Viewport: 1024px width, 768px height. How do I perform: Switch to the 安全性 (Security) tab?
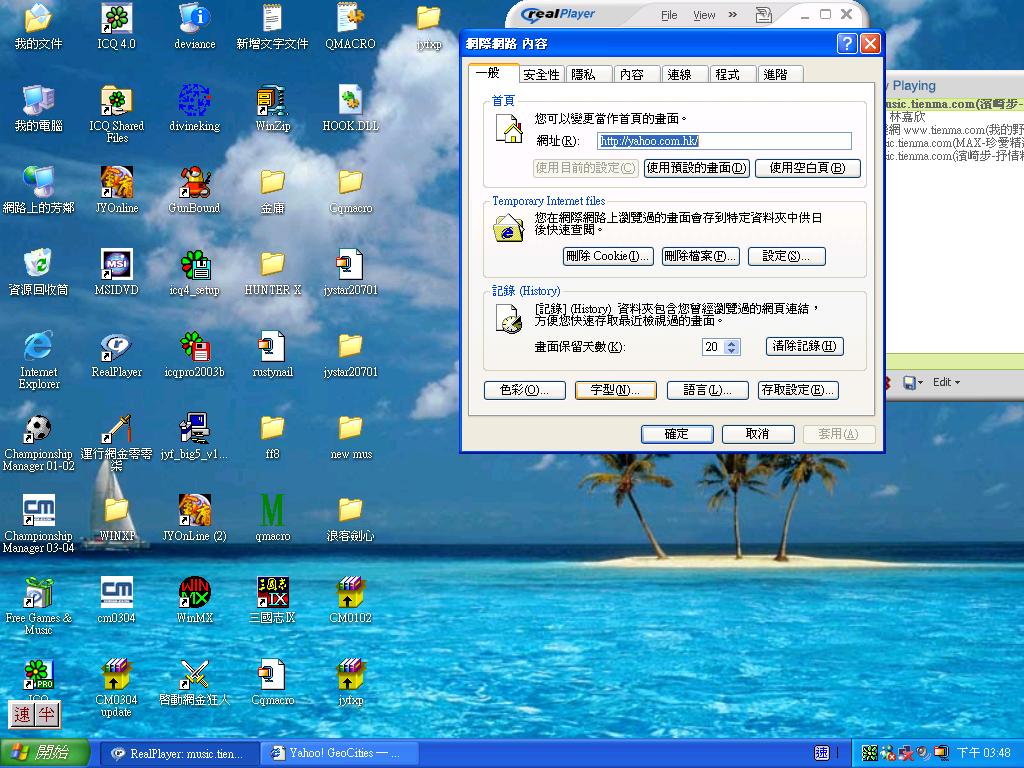tap(541, 74)
